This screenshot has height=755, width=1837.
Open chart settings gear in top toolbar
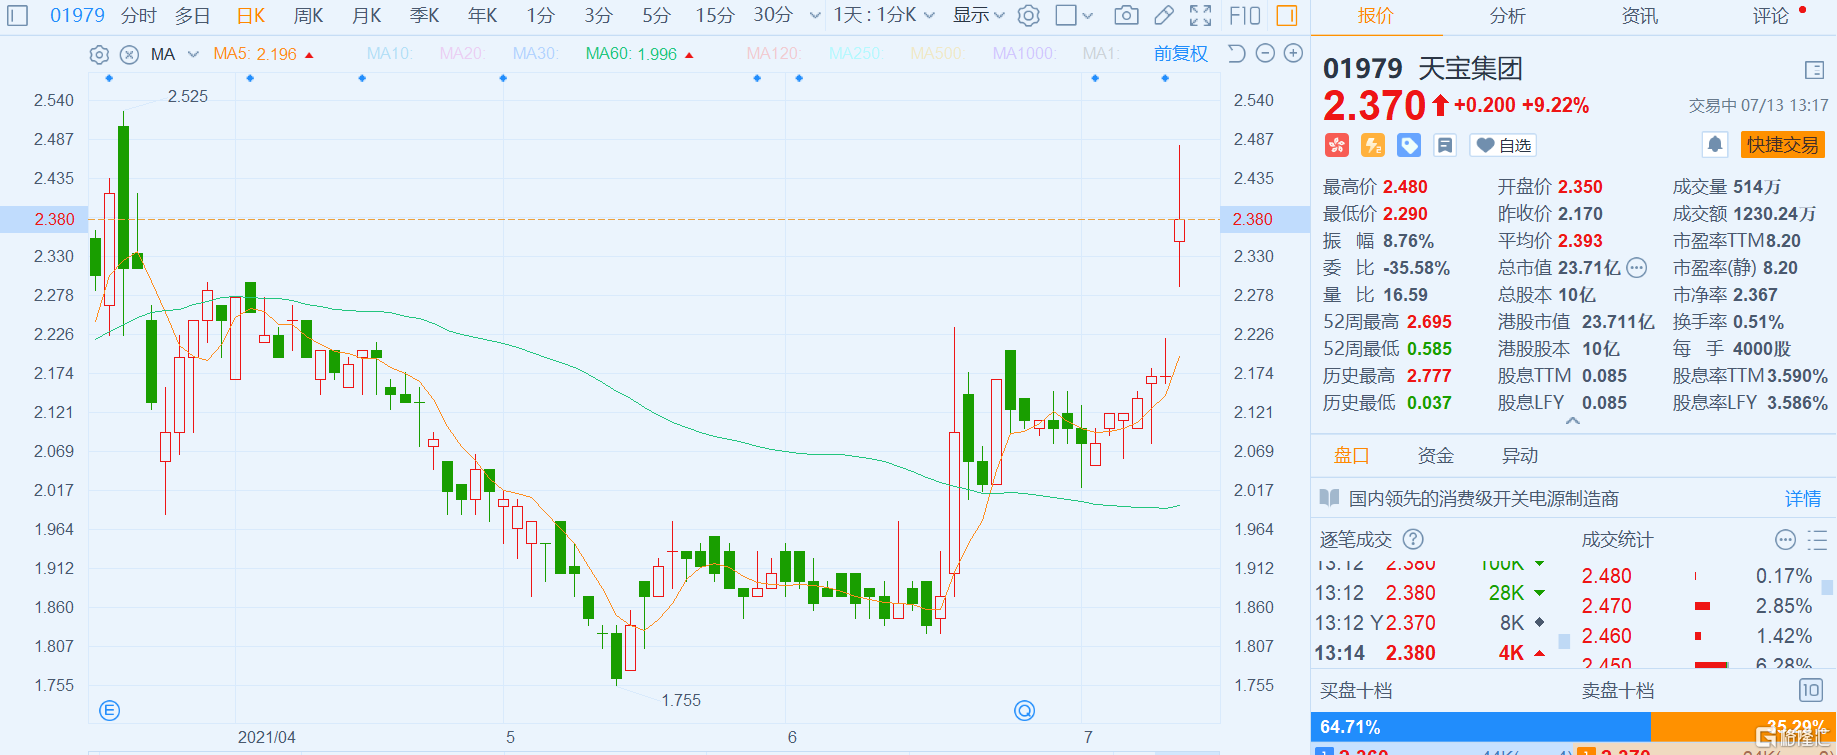point(1028,15)
